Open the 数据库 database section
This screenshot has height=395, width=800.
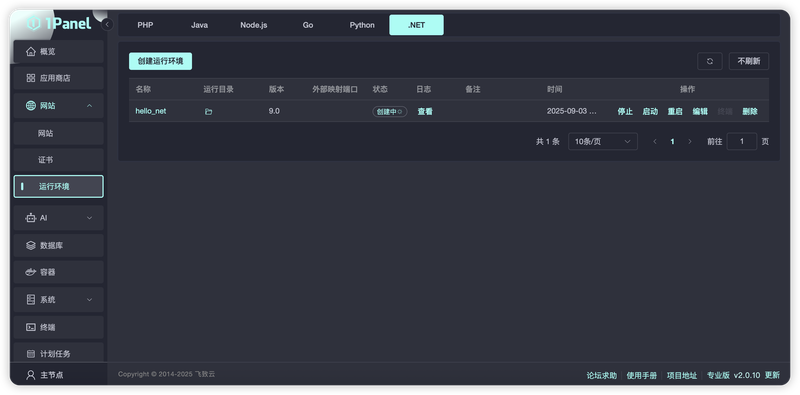pos(59,245)
